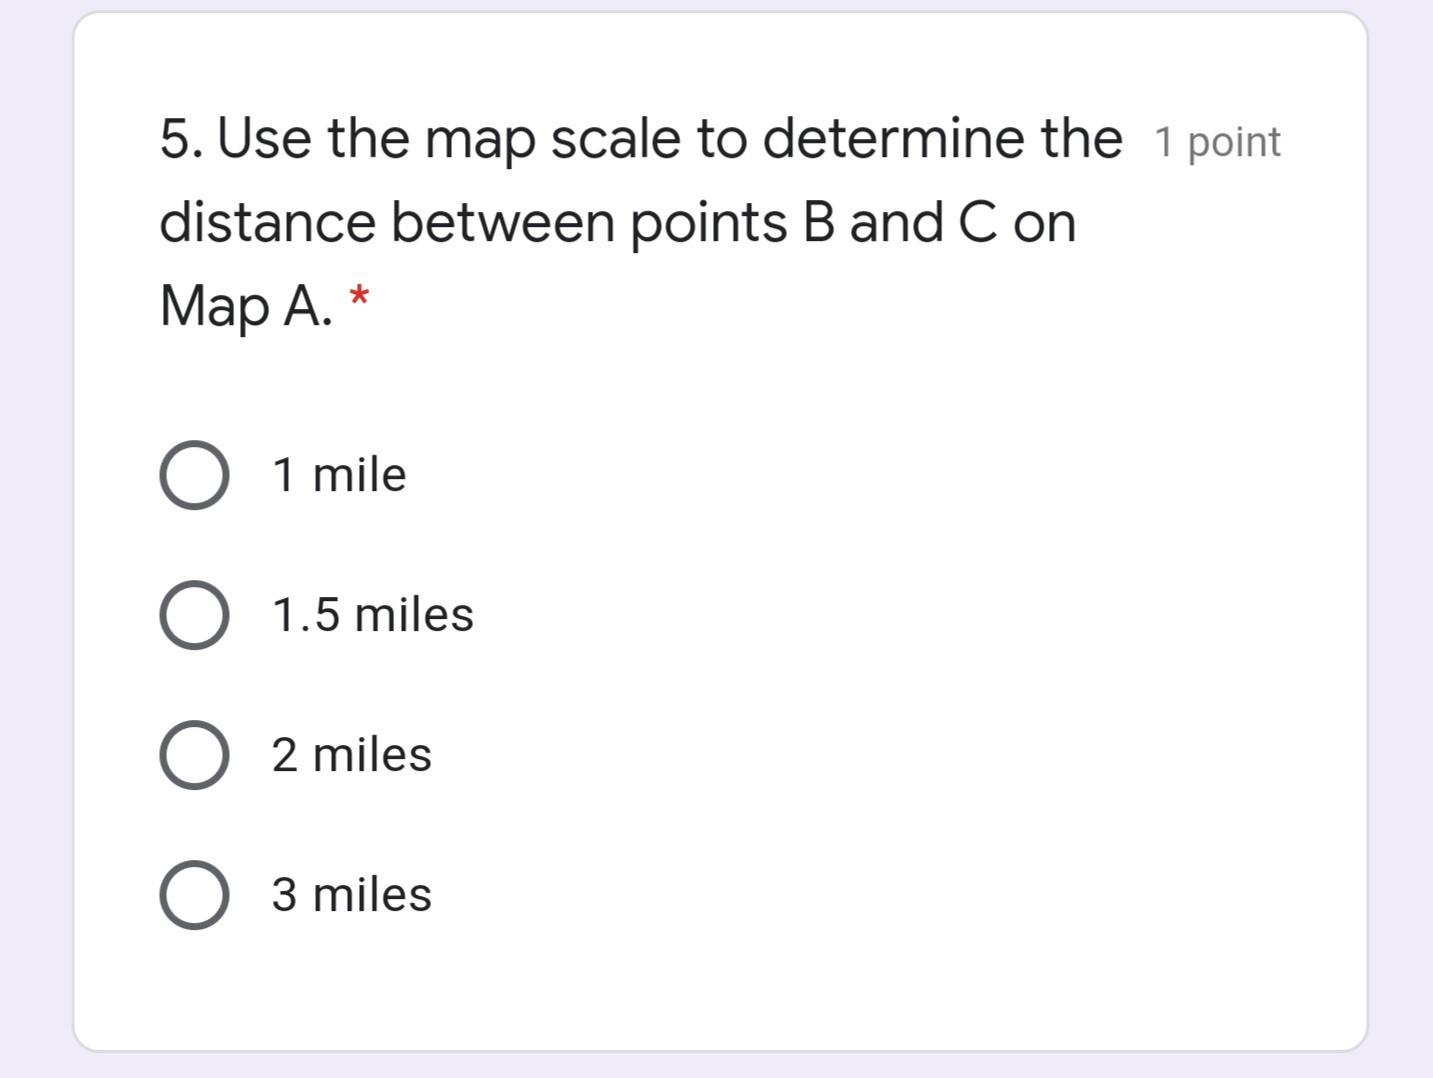
Task: Pick the "2 miles" radio option
Action: 194,755
